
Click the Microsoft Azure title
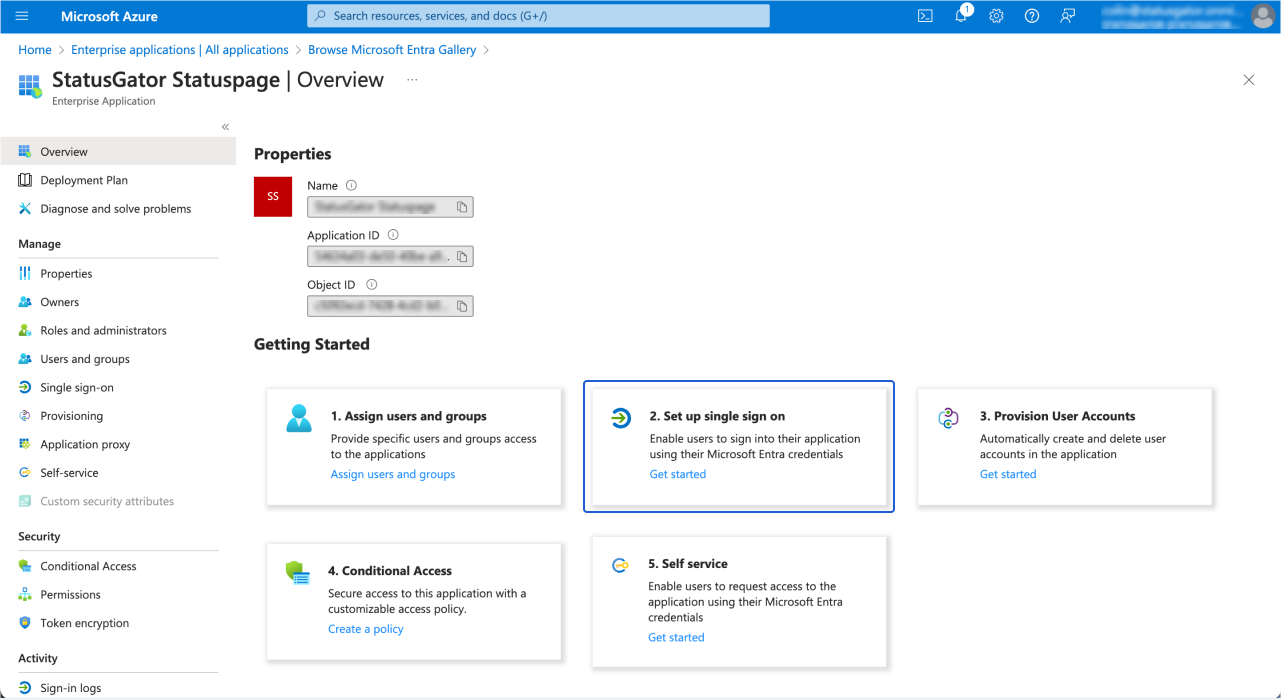click(109, 16)
